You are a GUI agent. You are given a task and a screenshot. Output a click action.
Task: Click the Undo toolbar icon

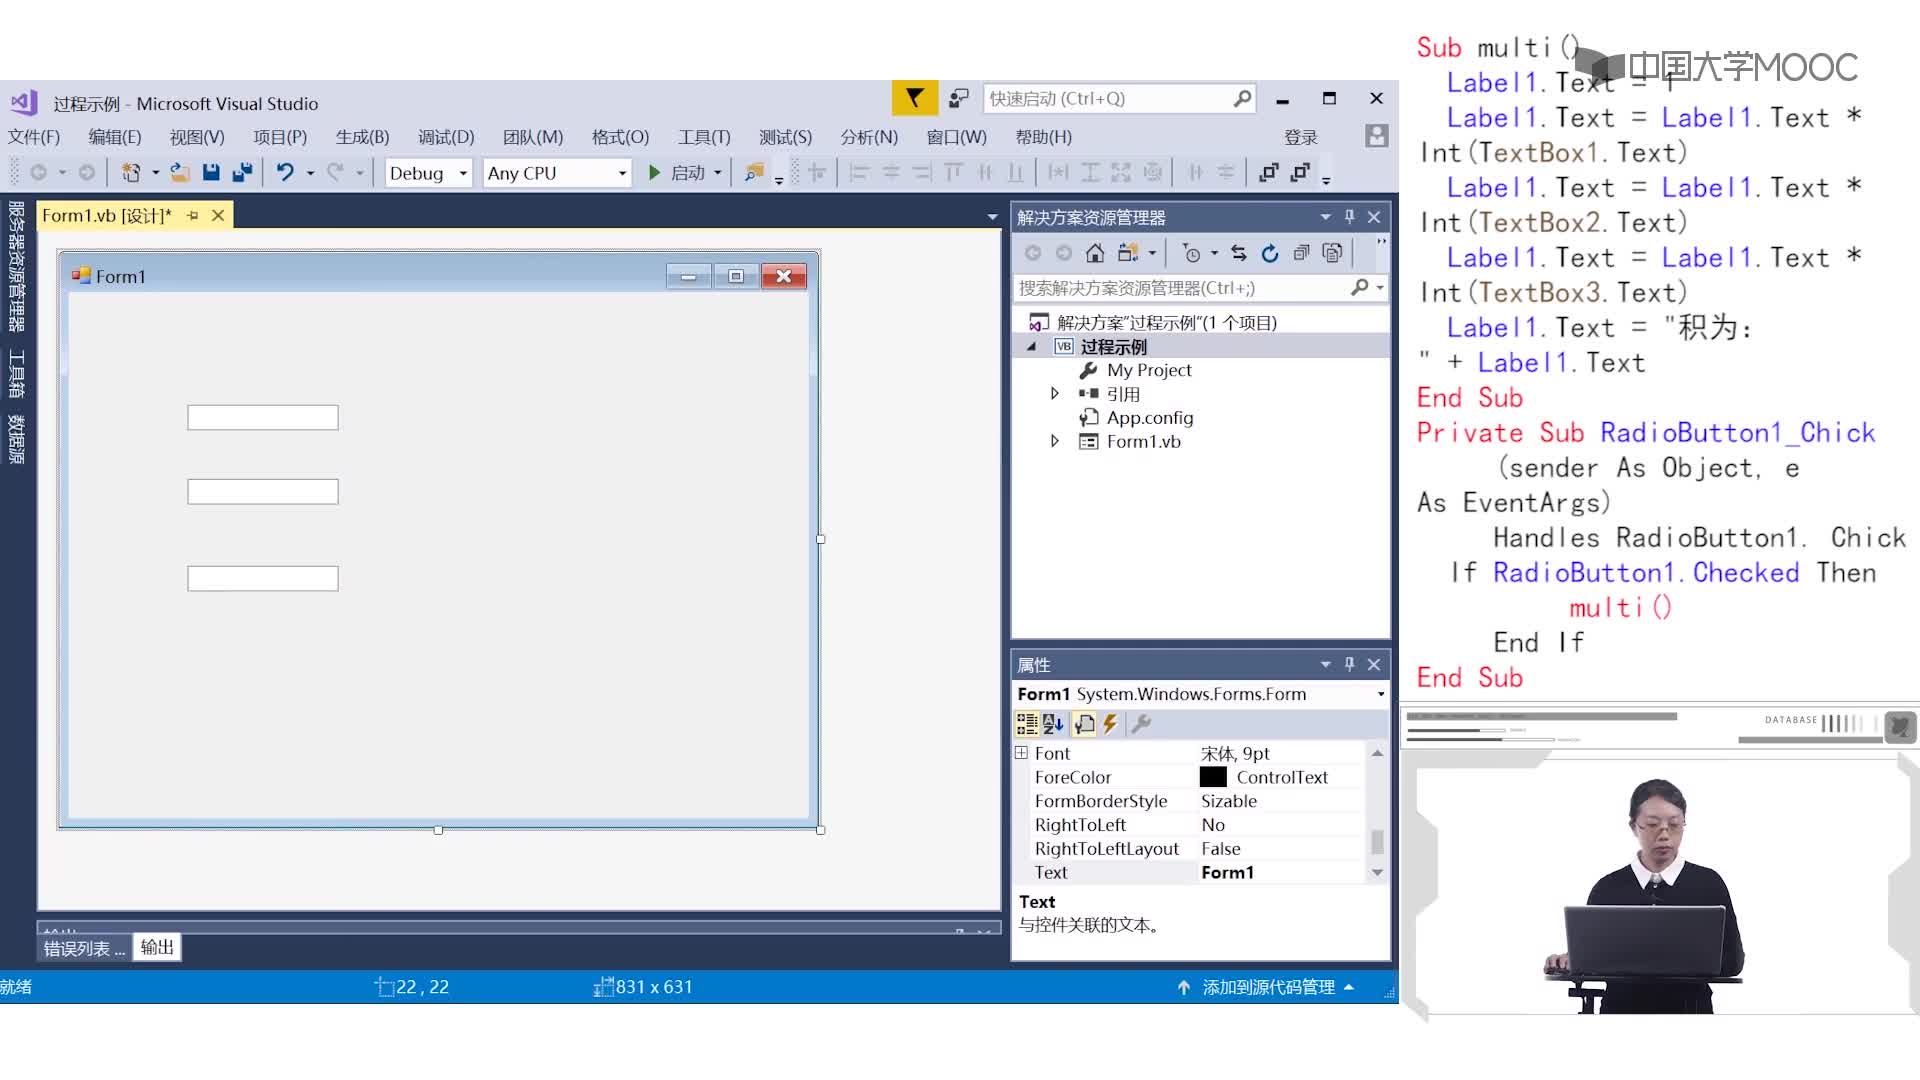(x=285, y=173)
